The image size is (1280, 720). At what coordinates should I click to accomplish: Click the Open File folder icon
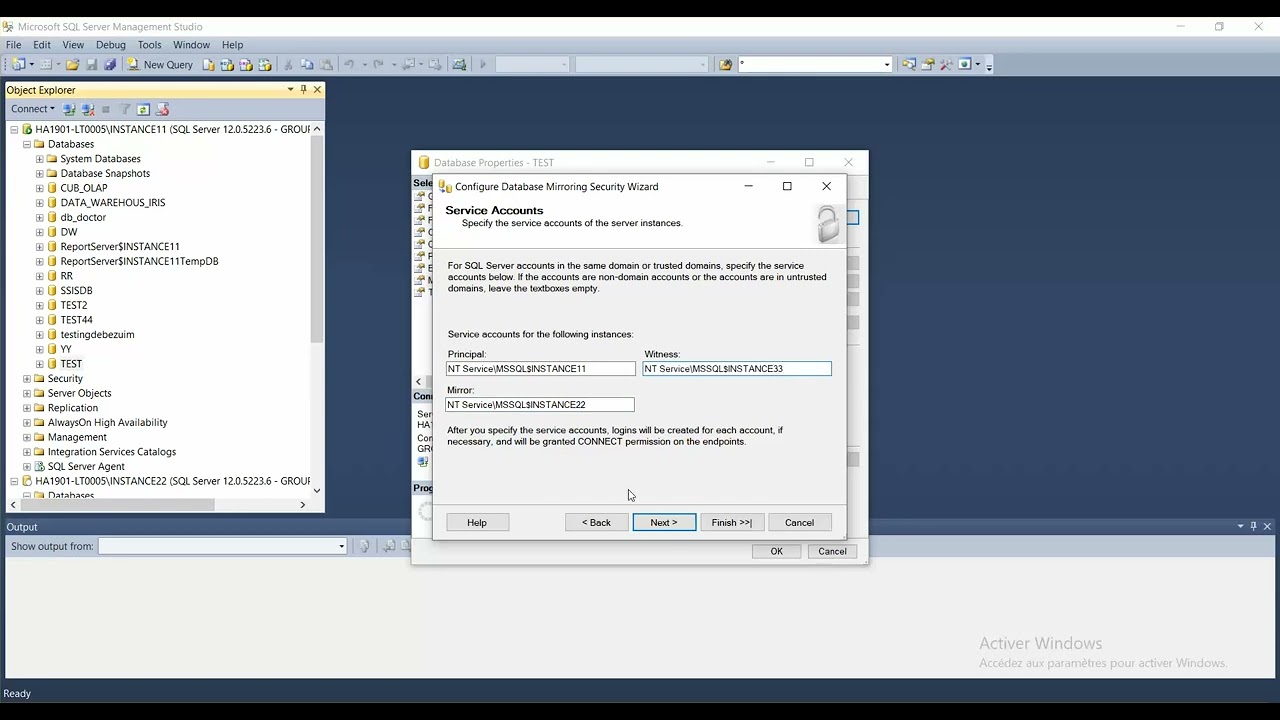point(72,64)
